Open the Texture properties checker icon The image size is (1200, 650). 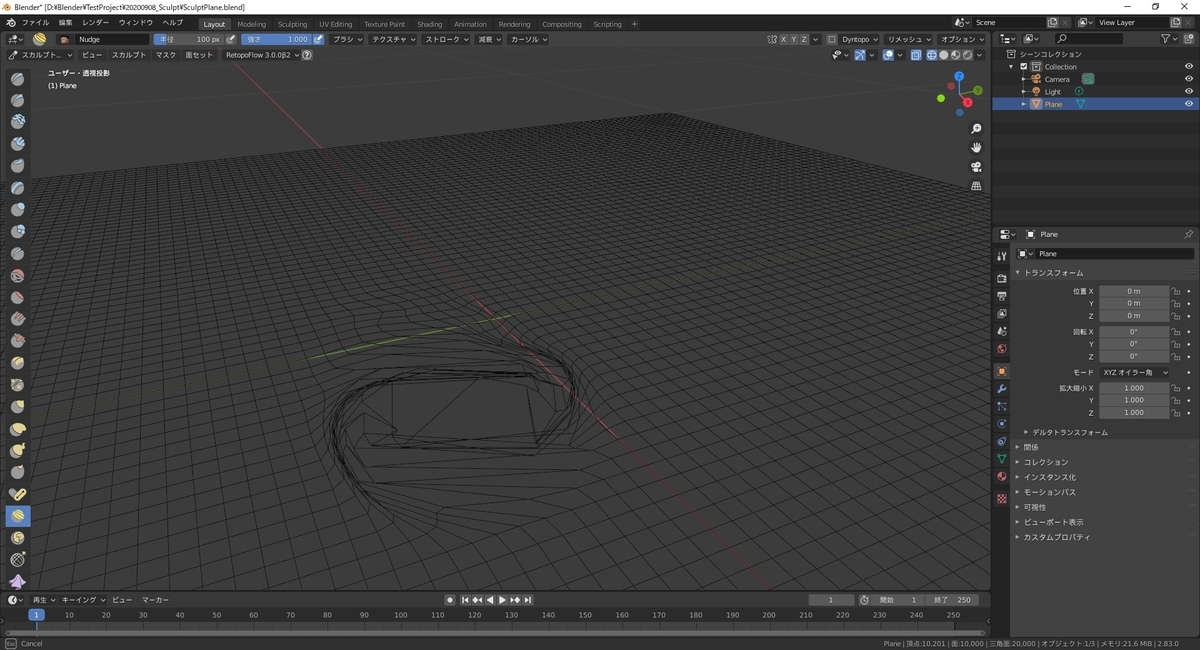pos(1001,498)
